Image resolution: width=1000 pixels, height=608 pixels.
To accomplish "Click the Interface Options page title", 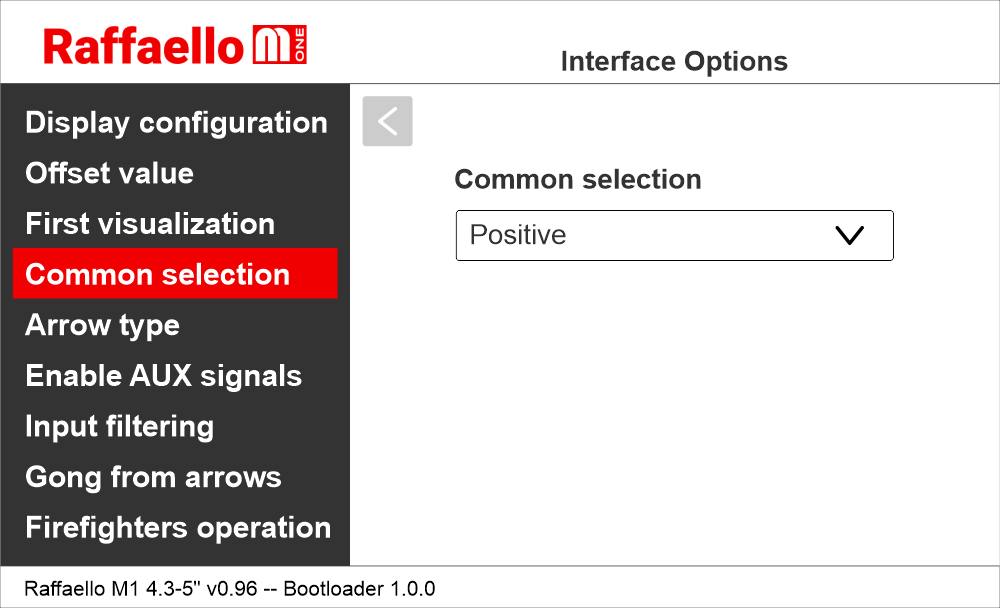I will (674, 62).
